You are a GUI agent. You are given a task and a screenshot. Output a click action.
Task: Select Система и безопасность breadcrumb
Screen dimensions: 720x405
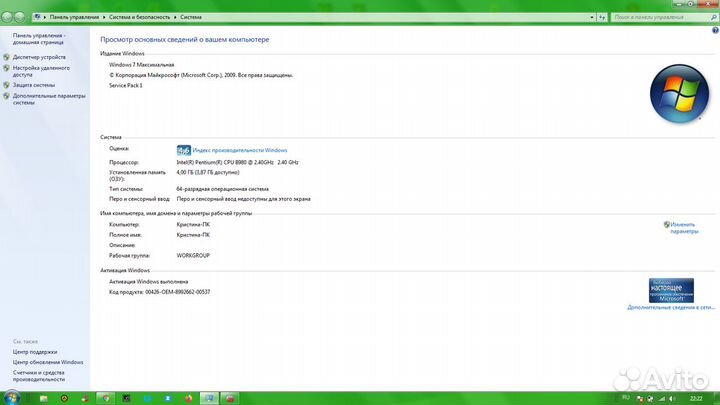(140, 17)
